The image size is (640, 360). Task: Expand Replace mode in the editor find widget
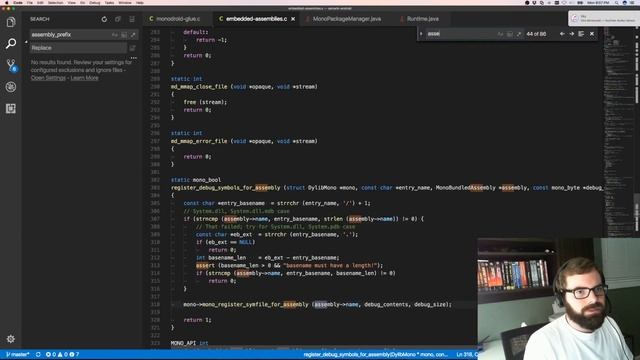(x=421, y=34)
